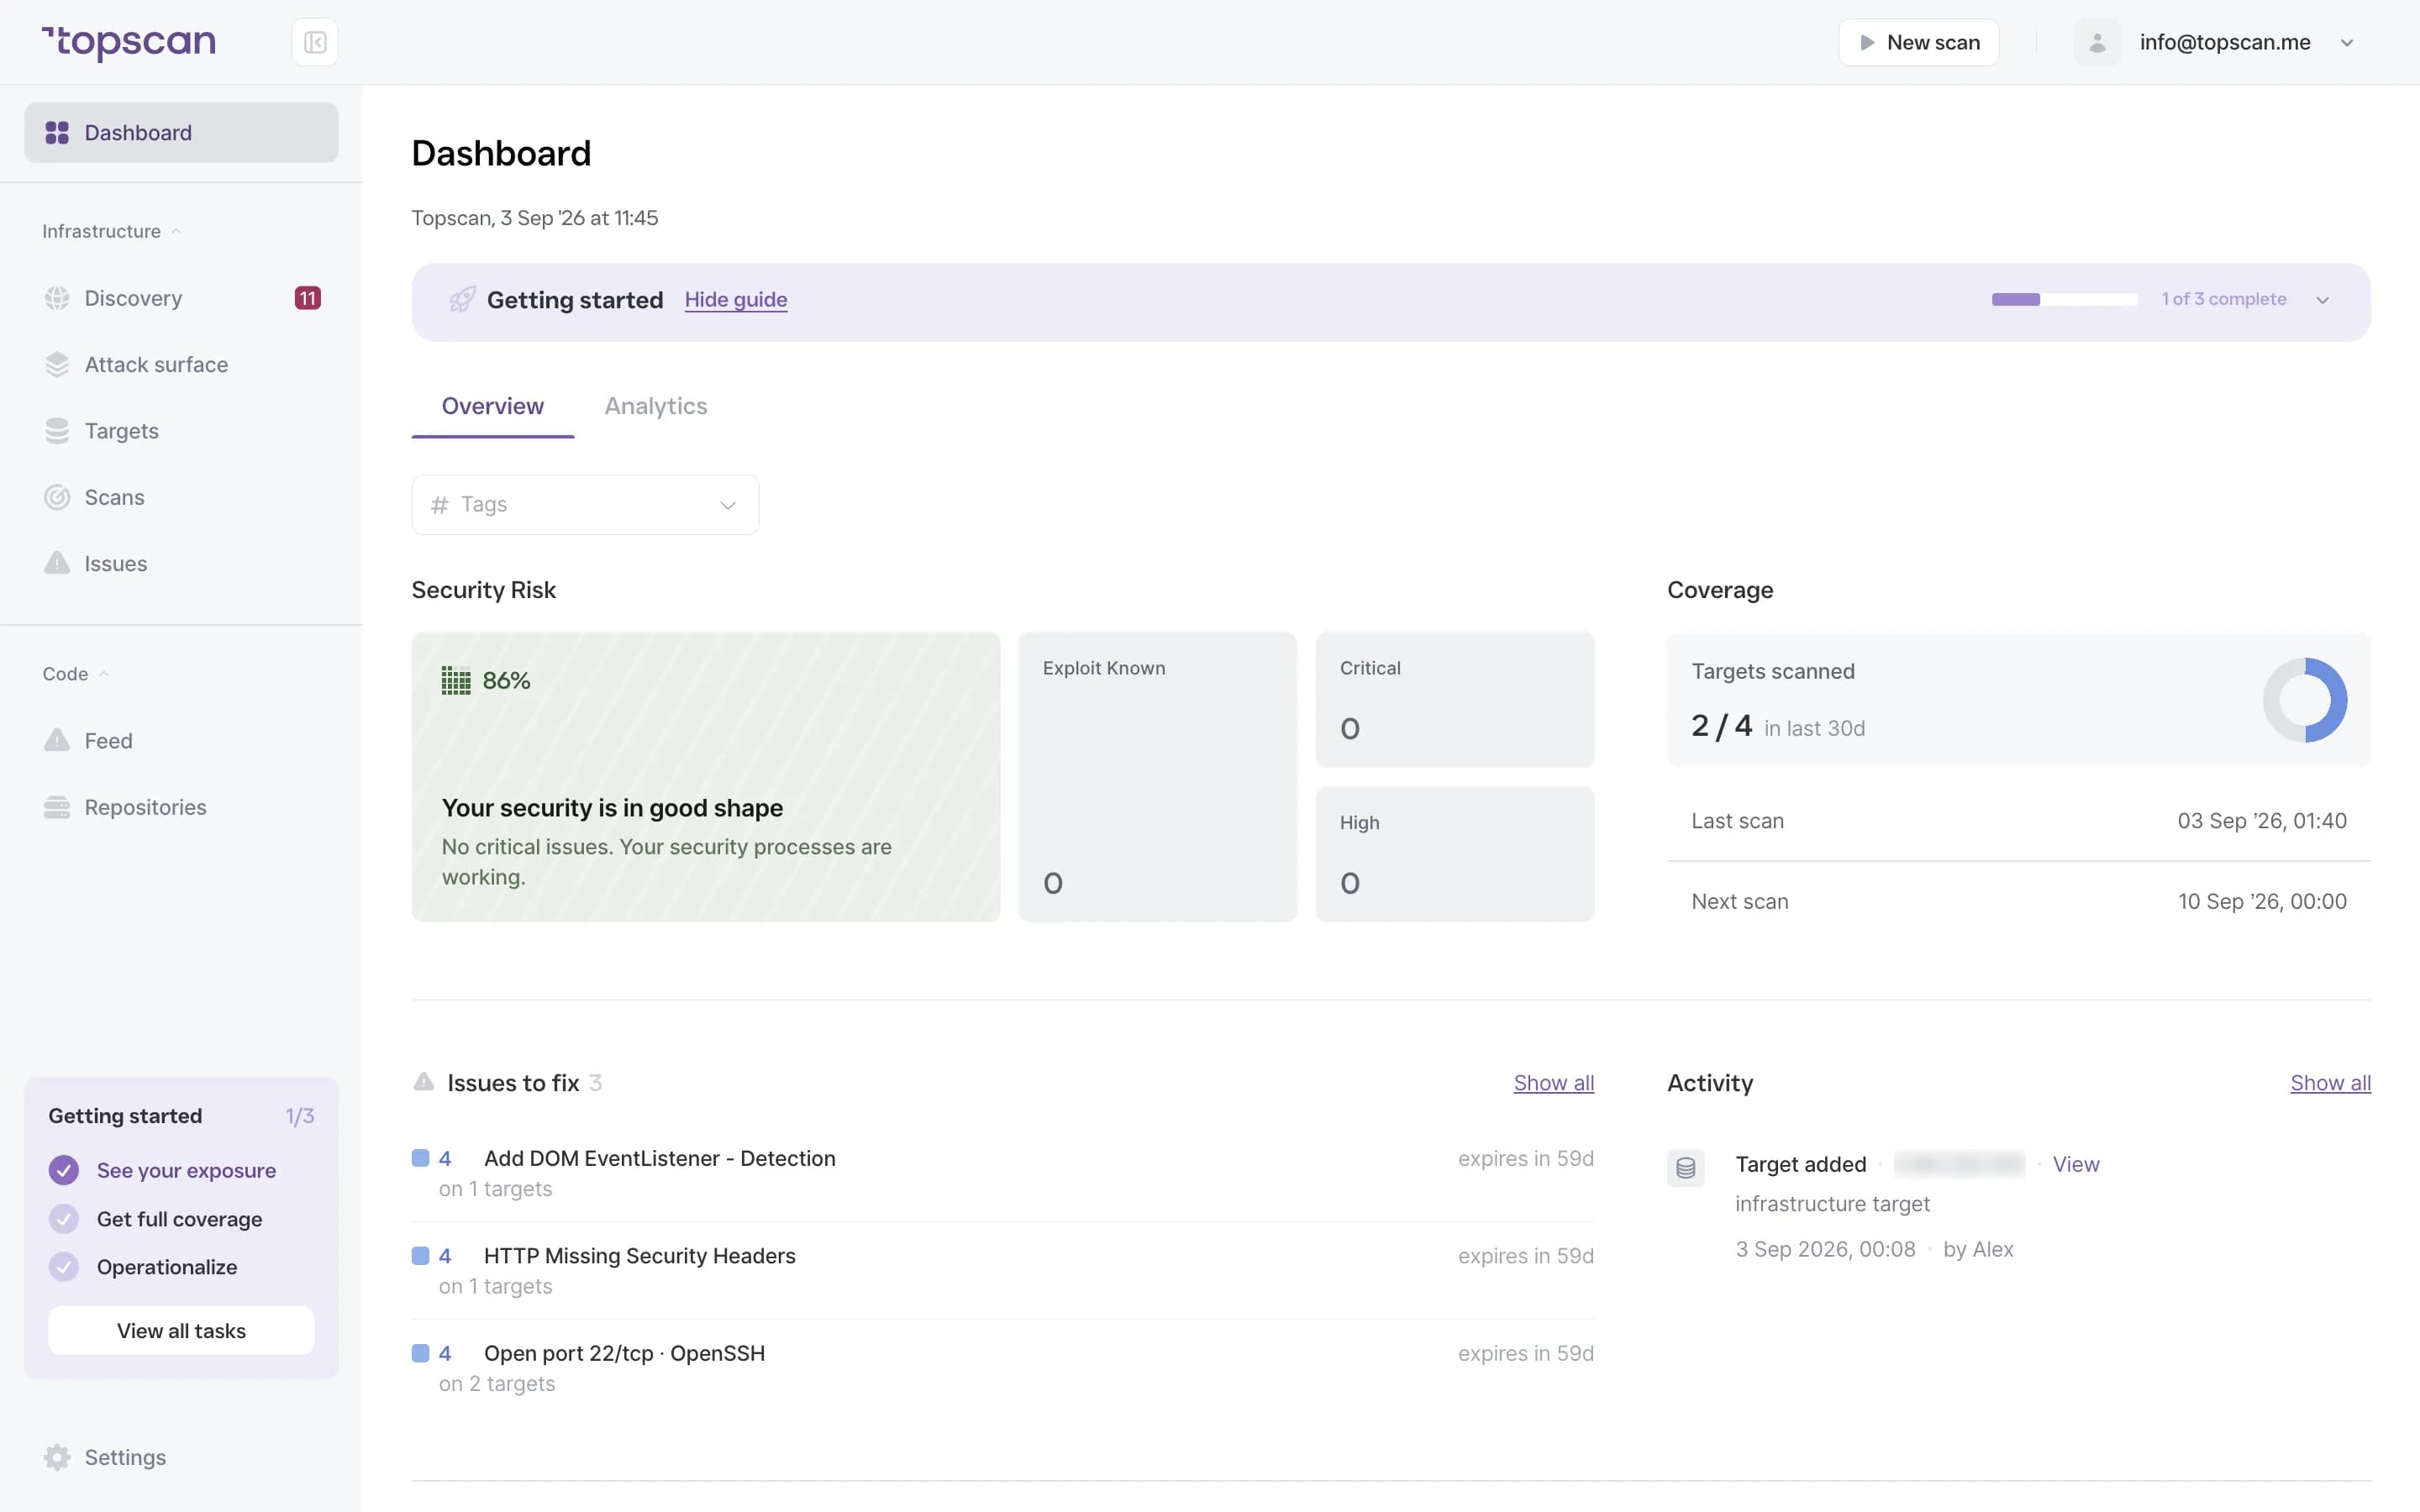The image size is (2420, 1512).
Task: Click the Feed warning icon
Action: pyautogui.click(x=57, y=740)
